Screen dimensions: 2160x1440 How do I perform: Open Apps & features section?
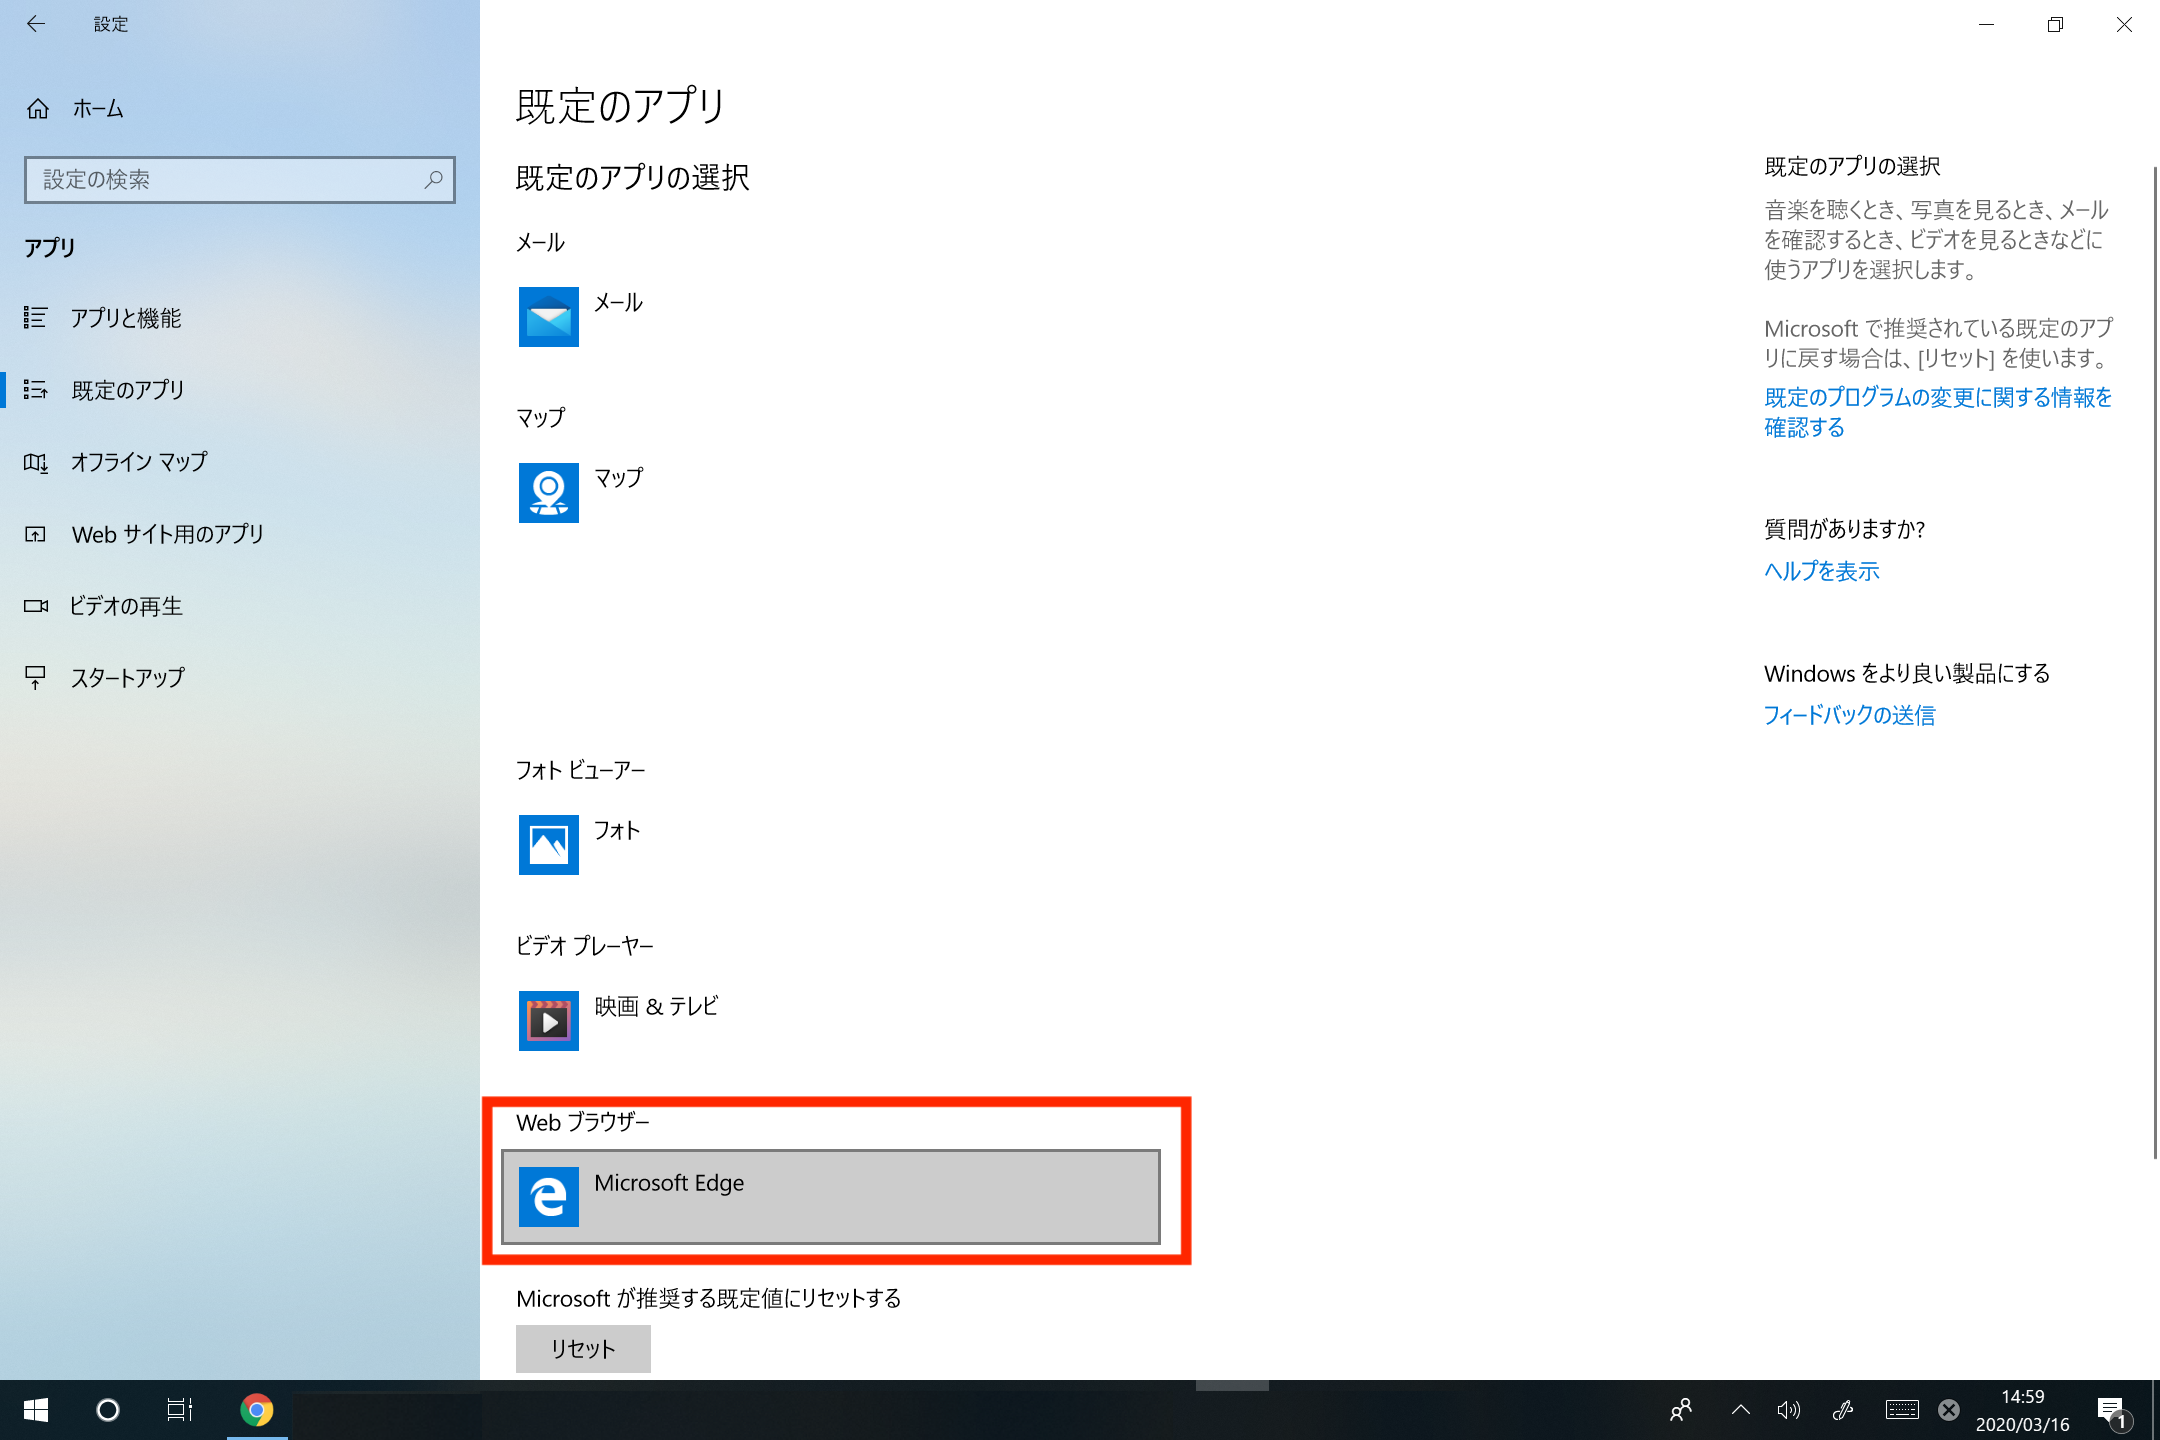[126, 318]
